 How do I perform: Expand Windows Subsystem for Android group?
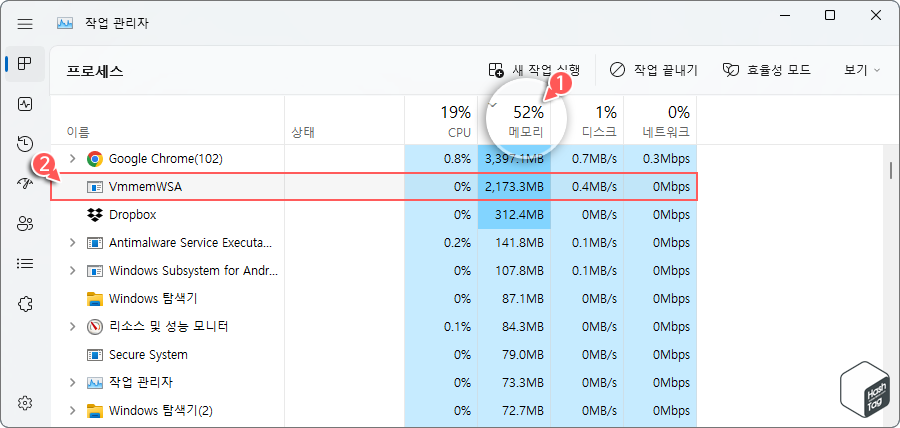[72, 271]
